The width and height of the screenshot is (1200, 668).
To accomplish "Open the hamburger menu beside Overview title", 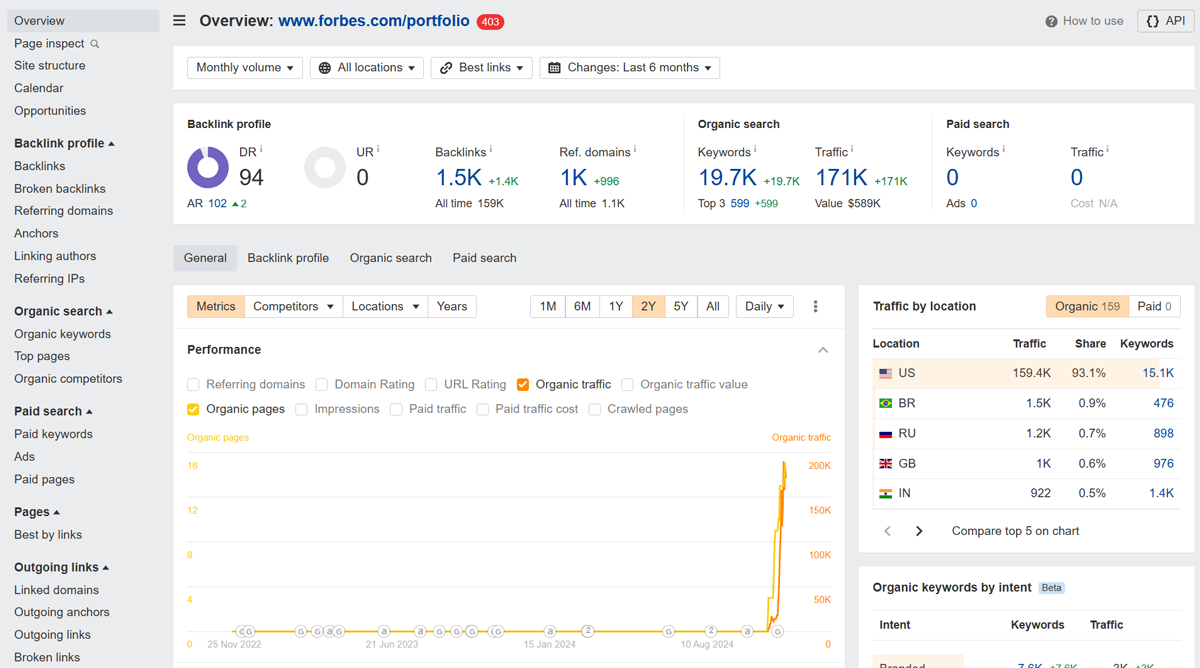I will 179,21.
